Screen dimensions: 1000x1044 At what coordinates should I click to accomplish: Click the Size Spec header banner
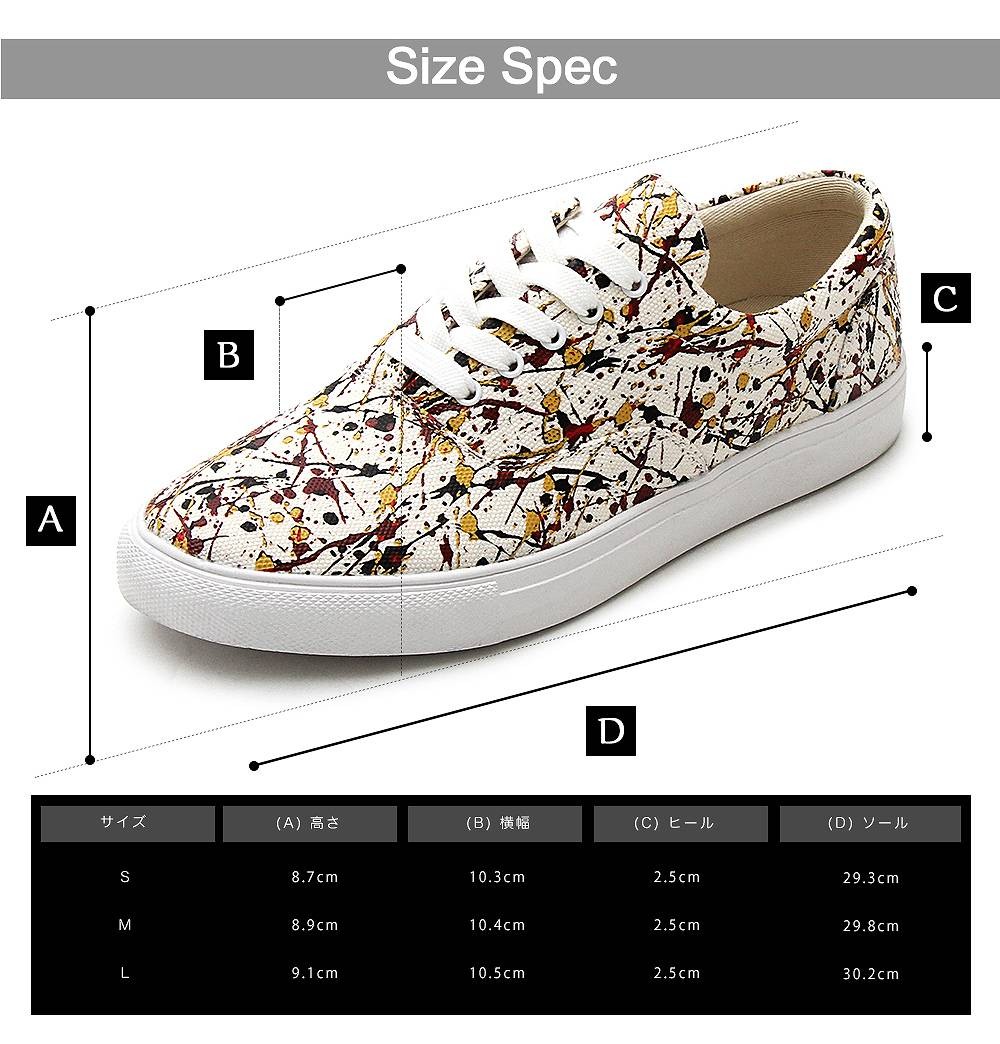(x=500, y=69)
